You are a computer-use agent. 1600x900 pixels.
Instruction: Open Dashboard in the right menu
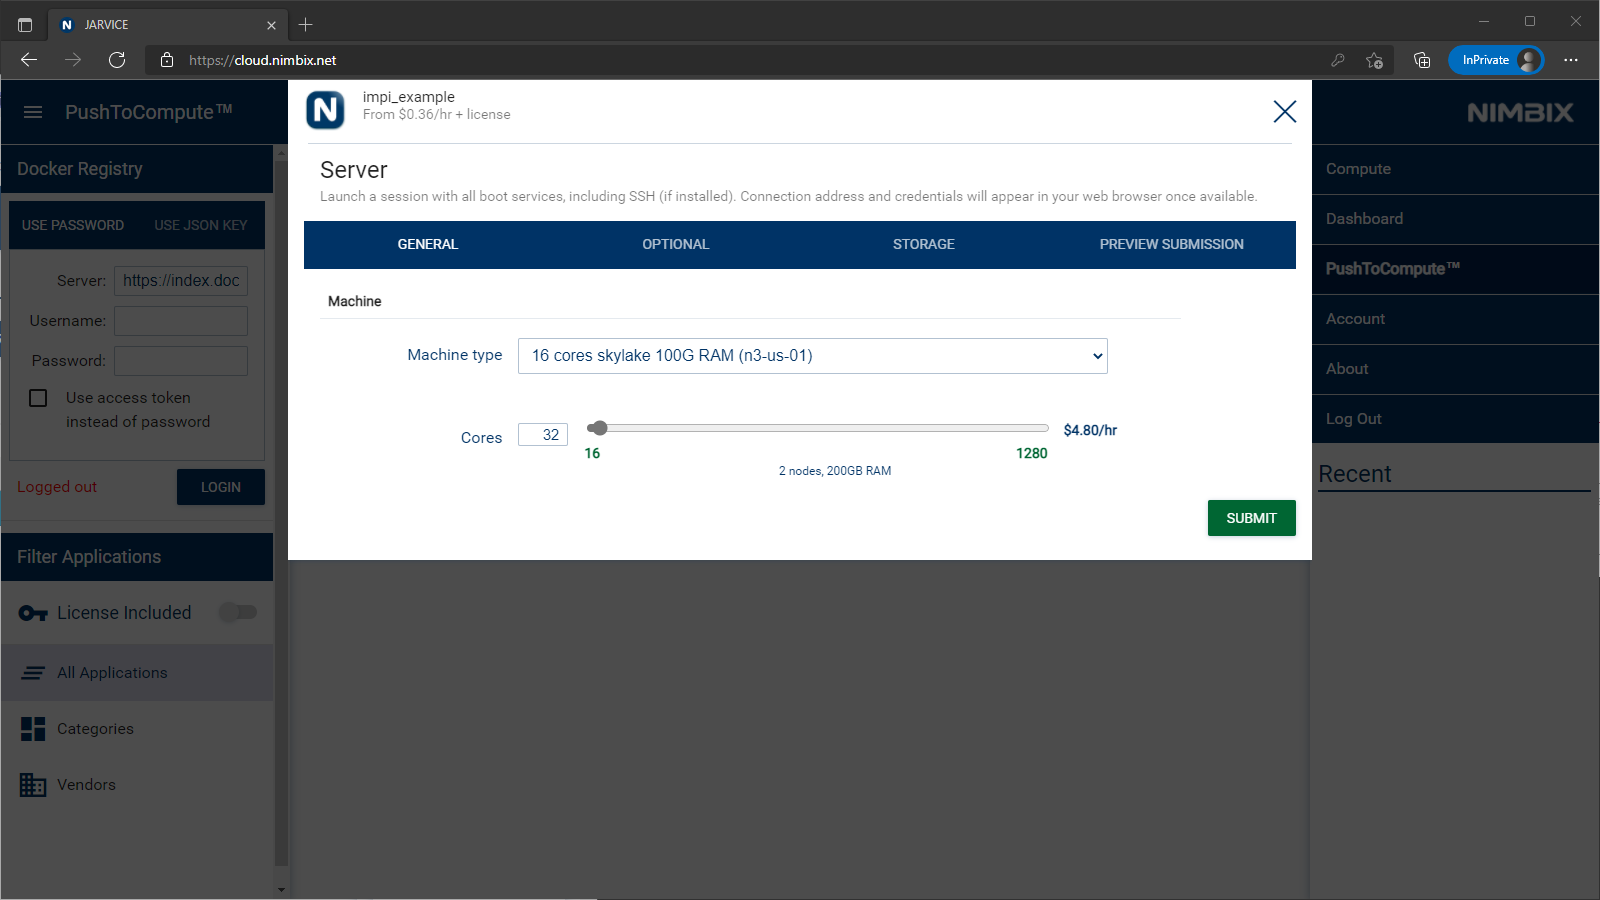pyautogui.click(x=1455, y=219)
